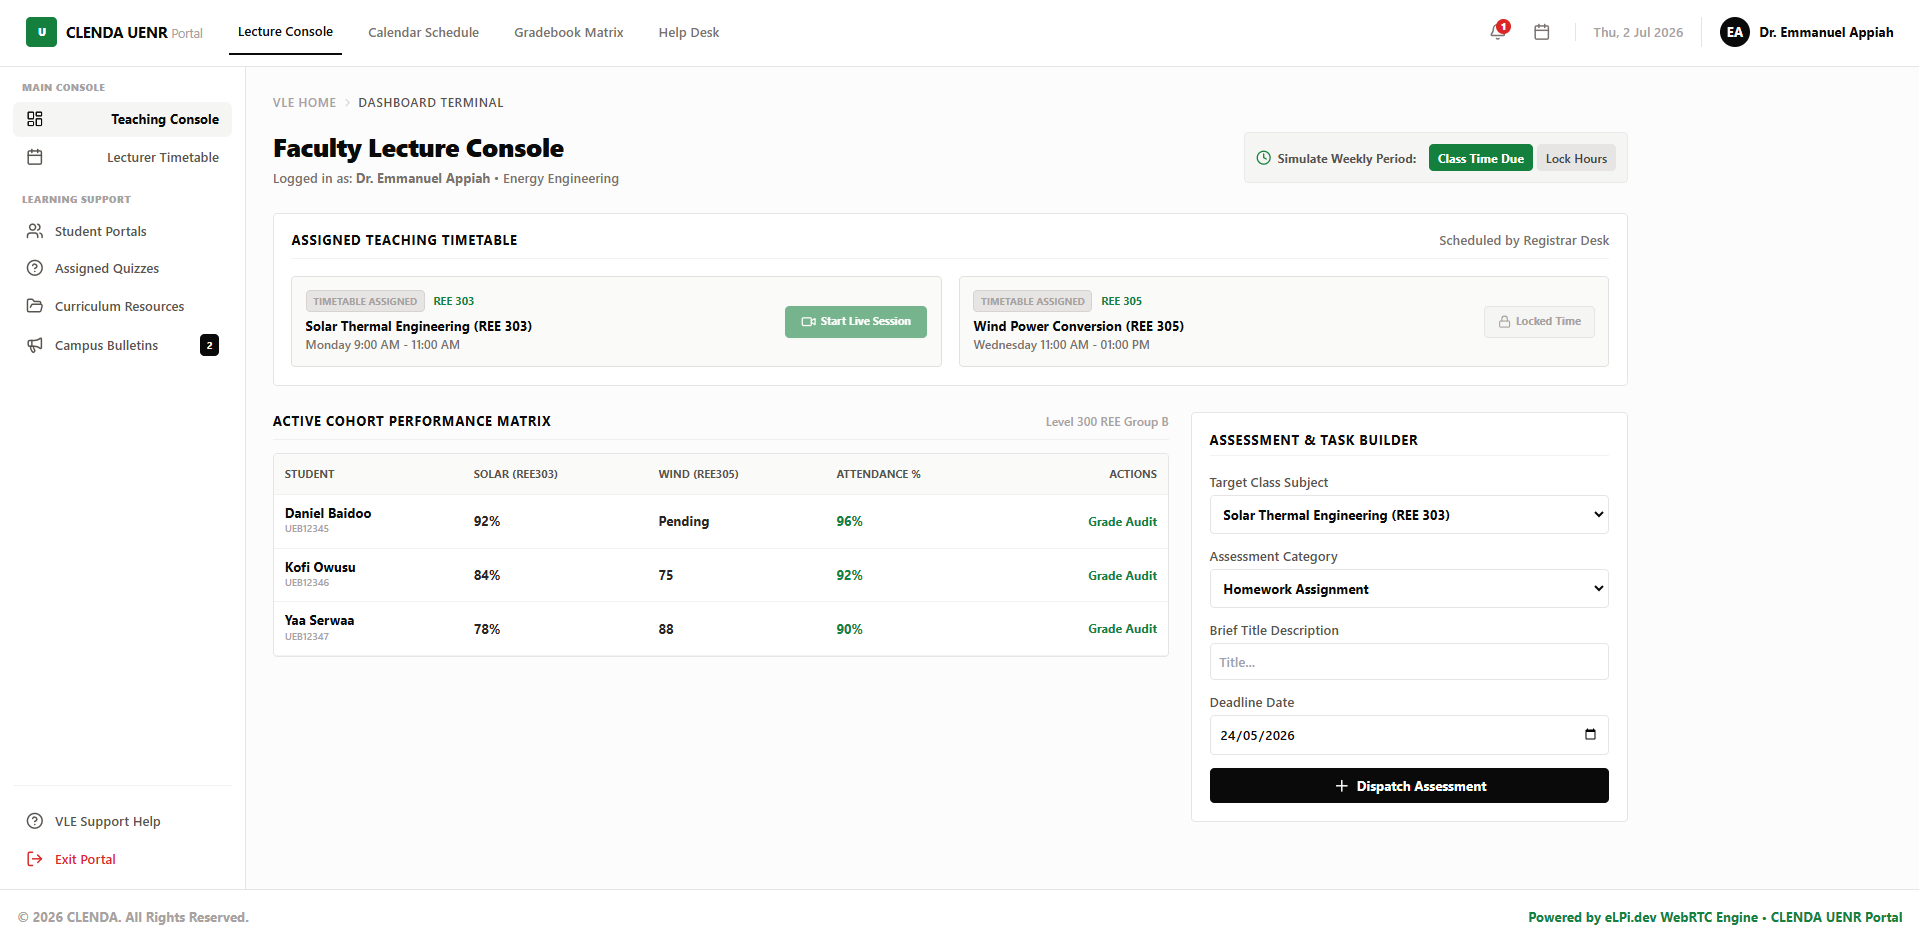Click the Dispatch Assessment button

pos(1409,786)
